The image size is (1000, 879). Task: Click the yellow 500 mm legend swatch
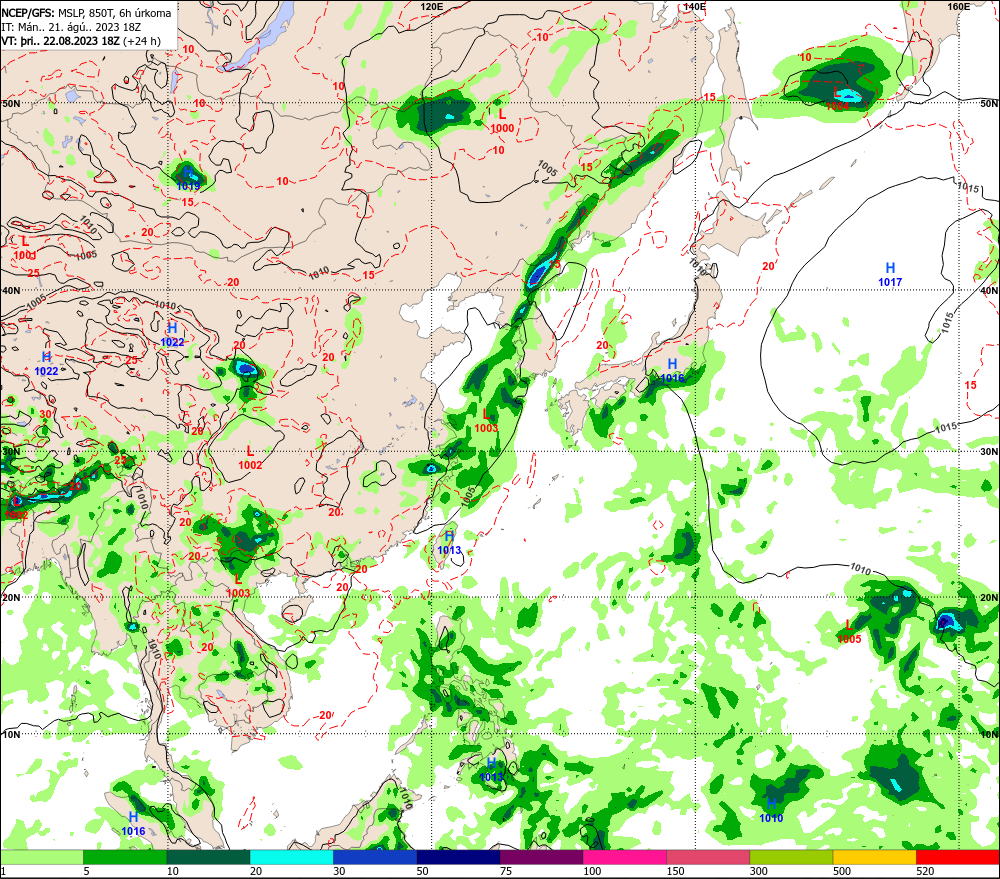[874, 857]
